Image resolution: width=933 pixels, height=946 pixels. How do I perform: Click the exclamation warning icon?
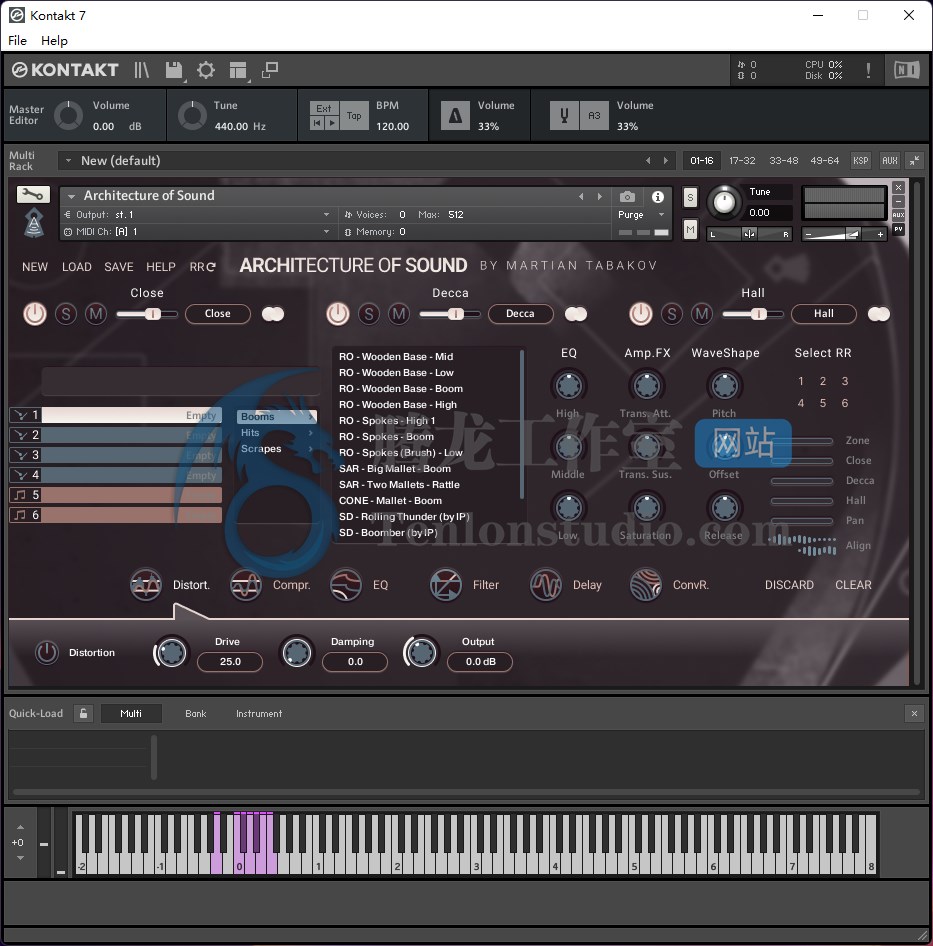point(868,70)
